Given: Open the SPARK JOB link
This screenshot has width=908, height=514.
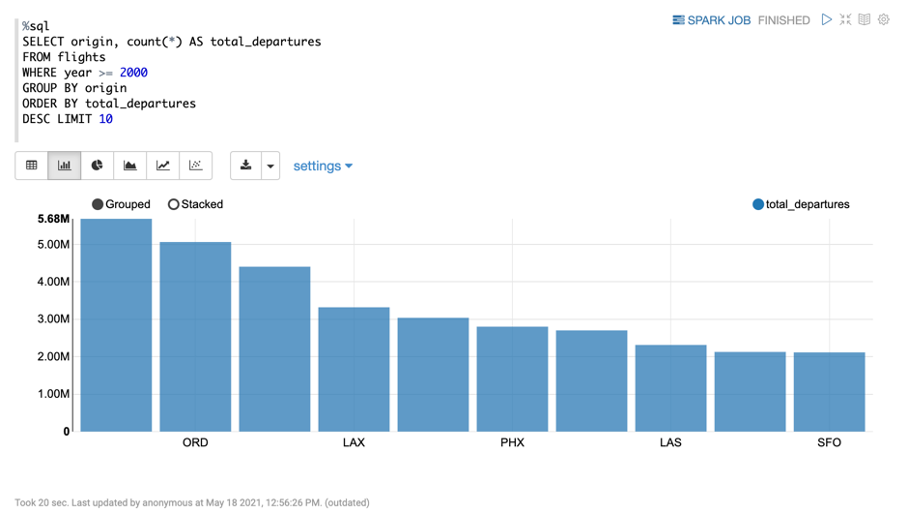Looking at the screenshot, I should click(x=711, y=20).
